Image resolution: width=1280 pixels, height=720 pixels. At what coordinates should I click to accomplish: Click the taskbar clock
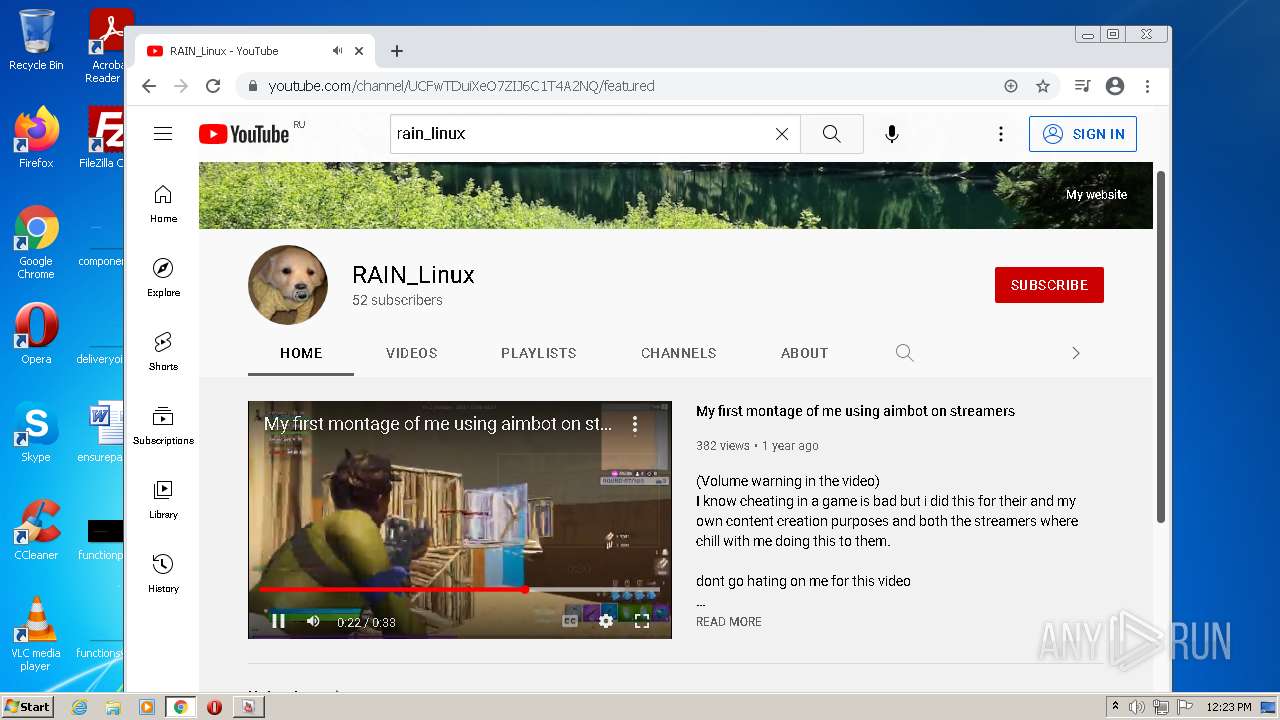1229,707
